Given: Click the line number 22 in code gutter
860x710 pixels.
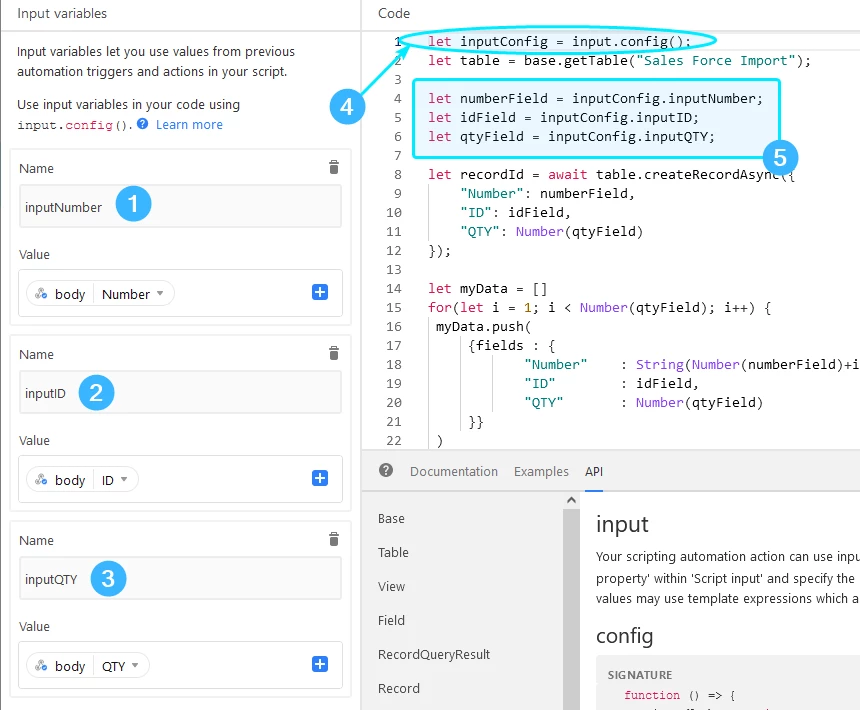Looking at the screenshot, I should [x=394, y=440].
